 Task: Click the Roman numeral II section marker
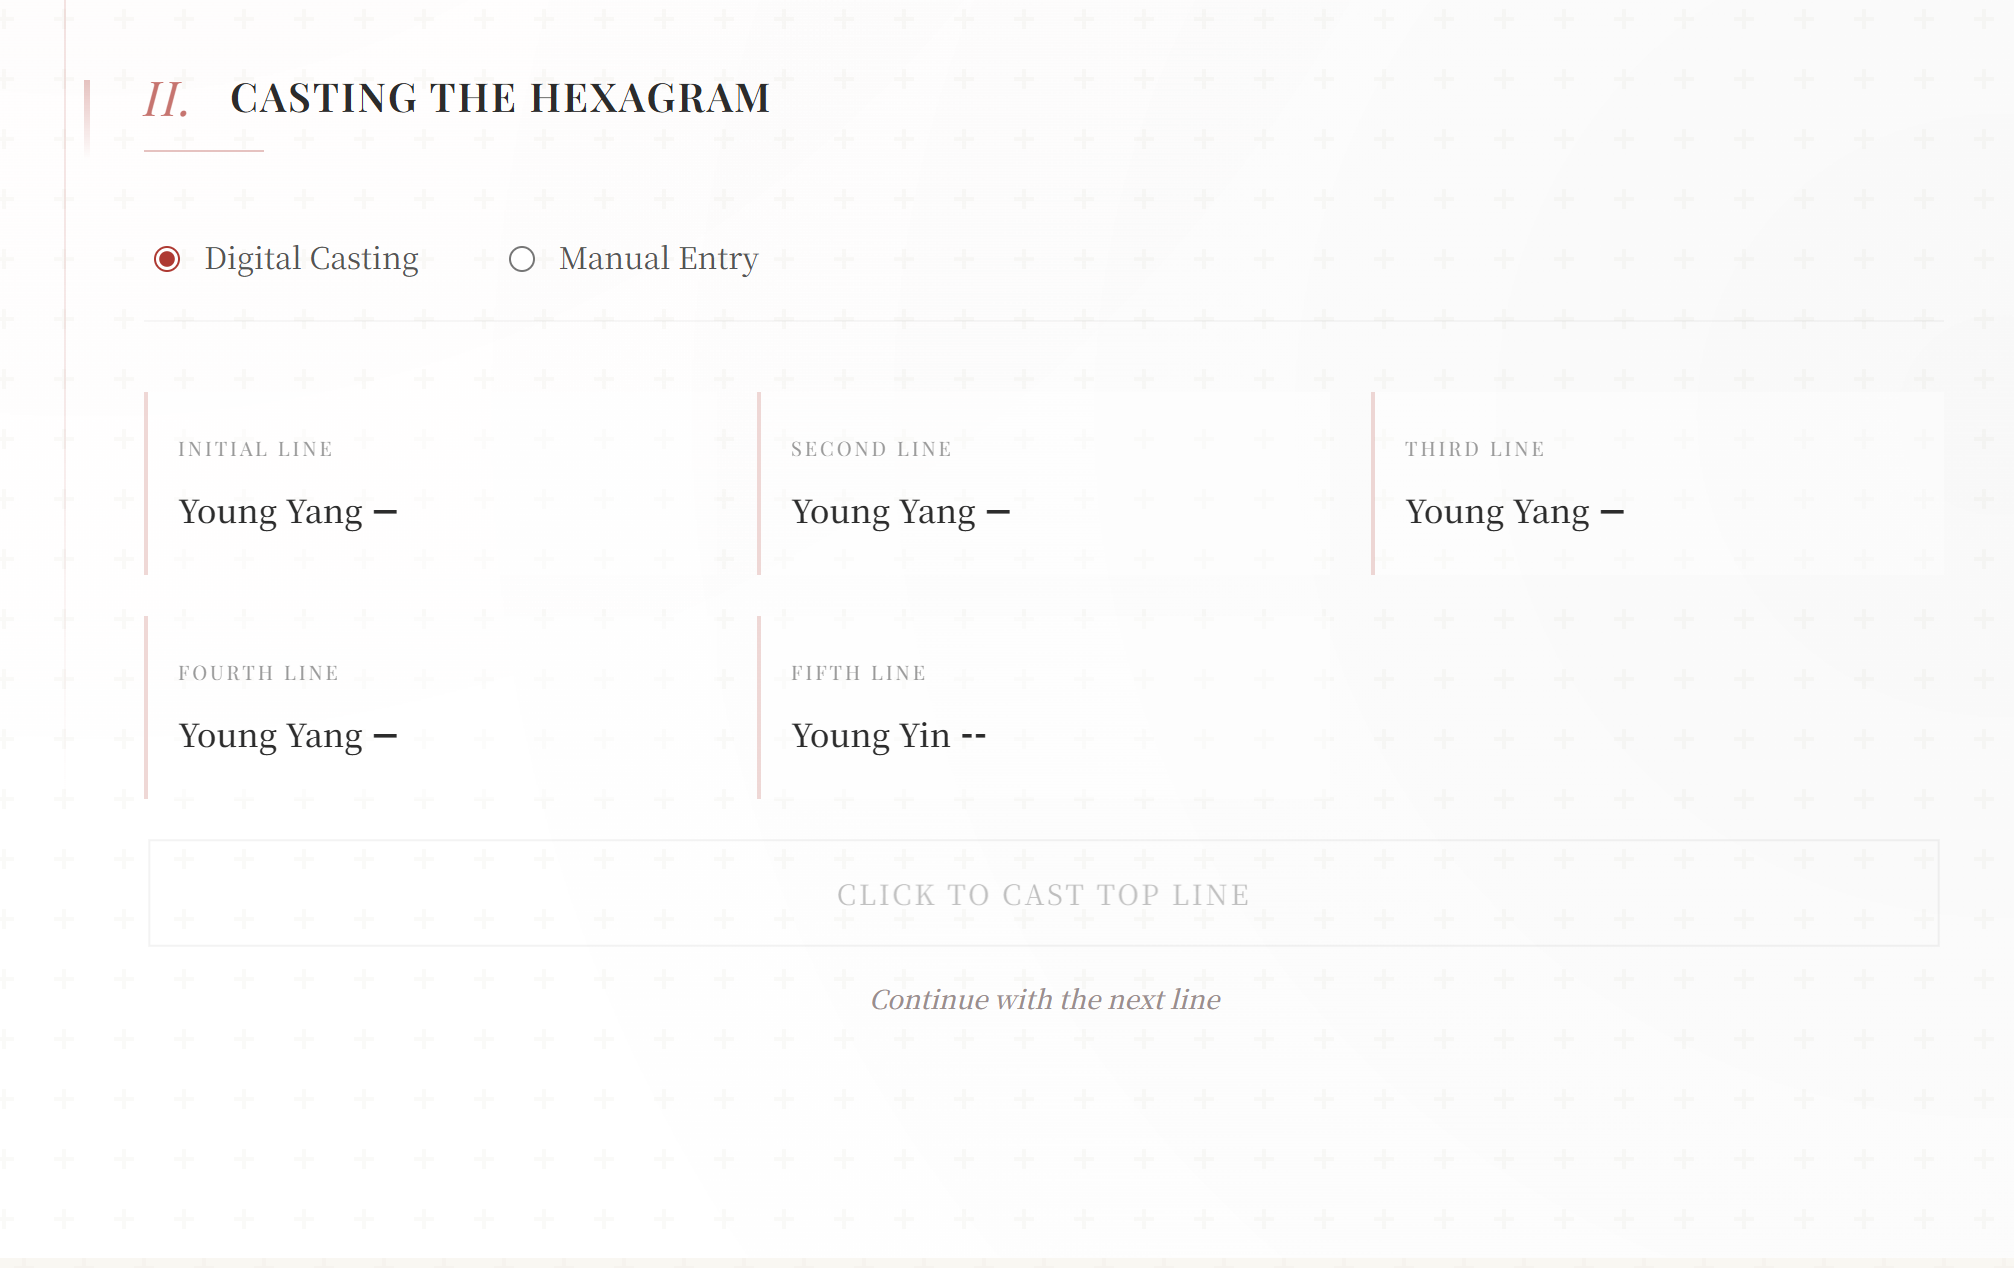166,99
